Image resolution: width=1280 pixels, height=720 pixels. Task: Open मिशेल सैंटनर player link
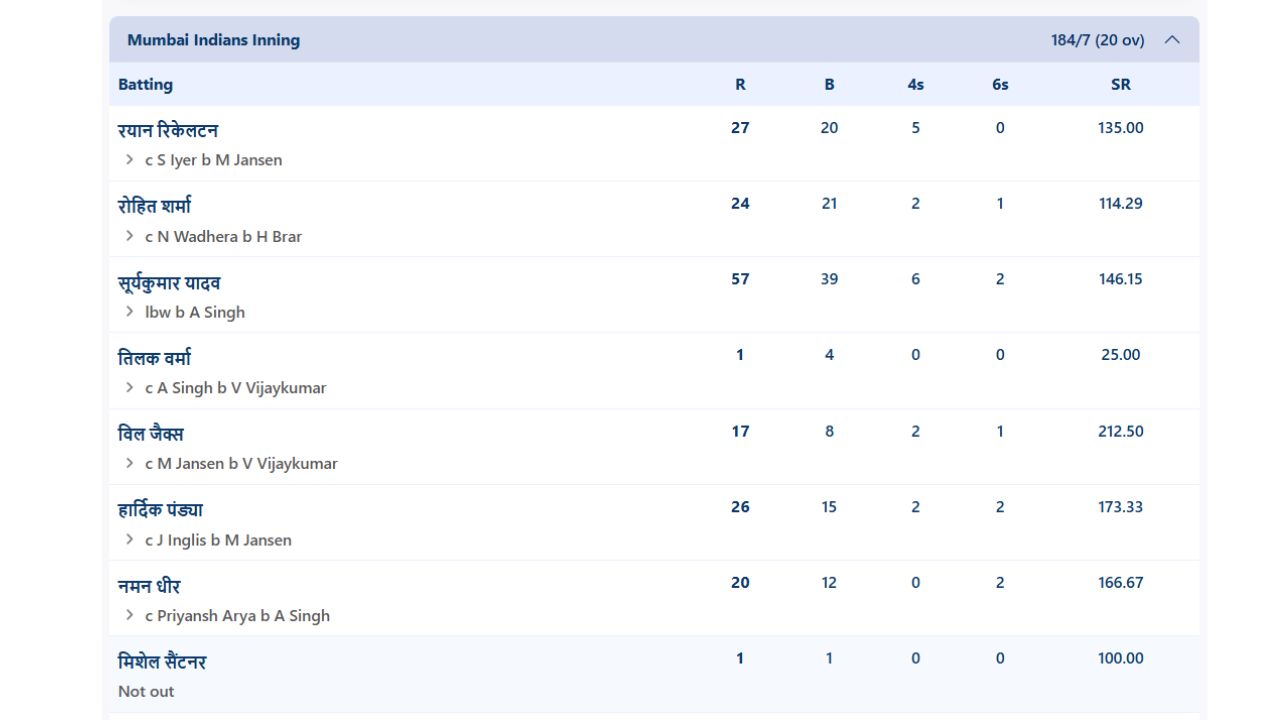[162, 662]
